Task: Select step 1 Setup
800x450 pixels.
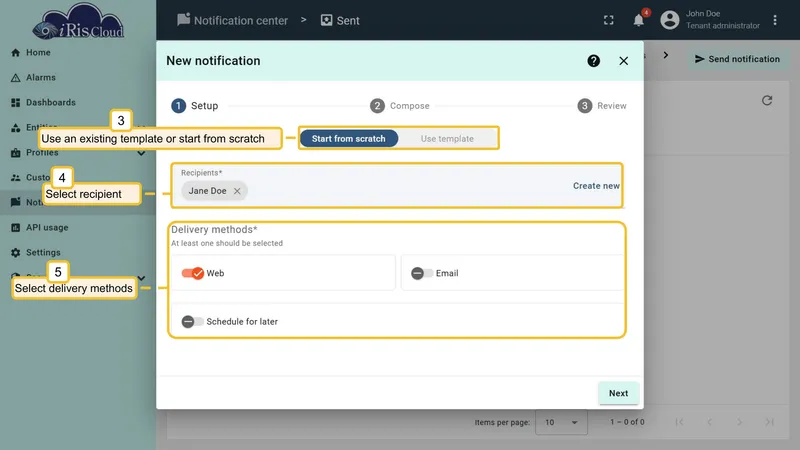Action: click(194, 106)
